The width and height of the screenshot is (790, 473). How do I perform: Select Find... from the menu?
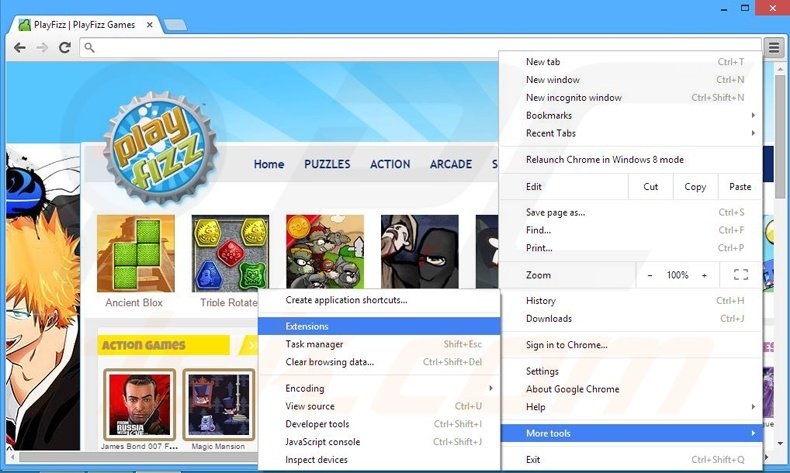pos(631,230)
